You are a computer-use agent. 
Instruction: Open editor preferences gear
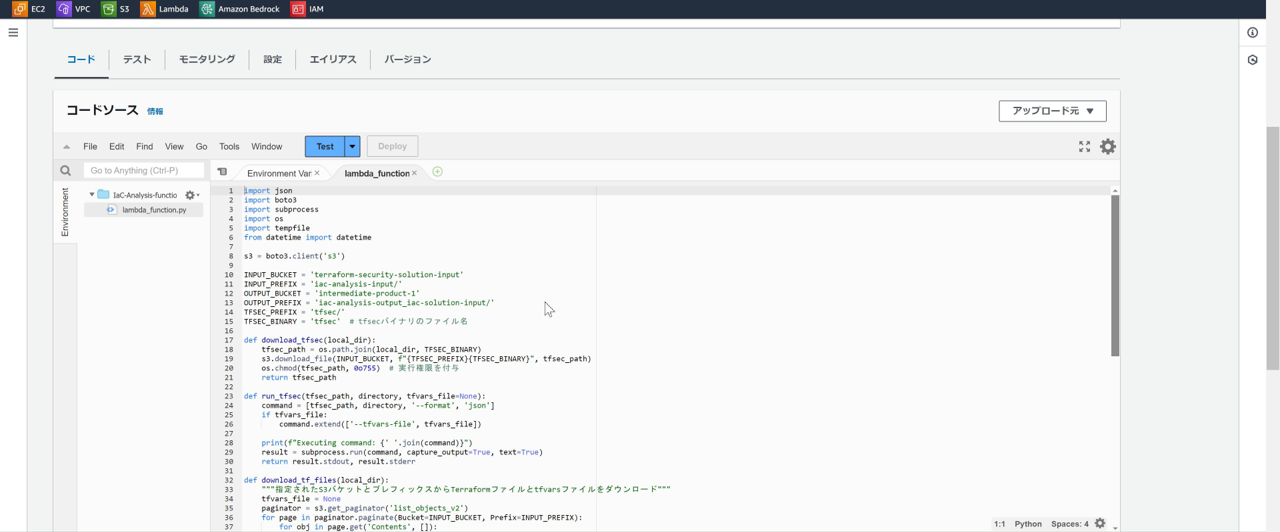1108,147
